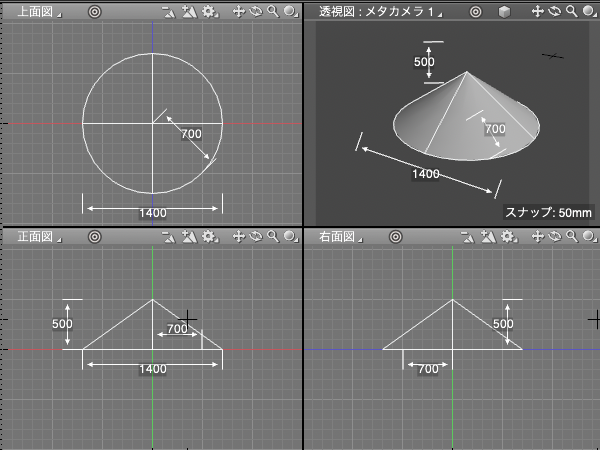Screen dimensions: 600x450
Task: Click the target circle icon in front view
Action: 94,237
